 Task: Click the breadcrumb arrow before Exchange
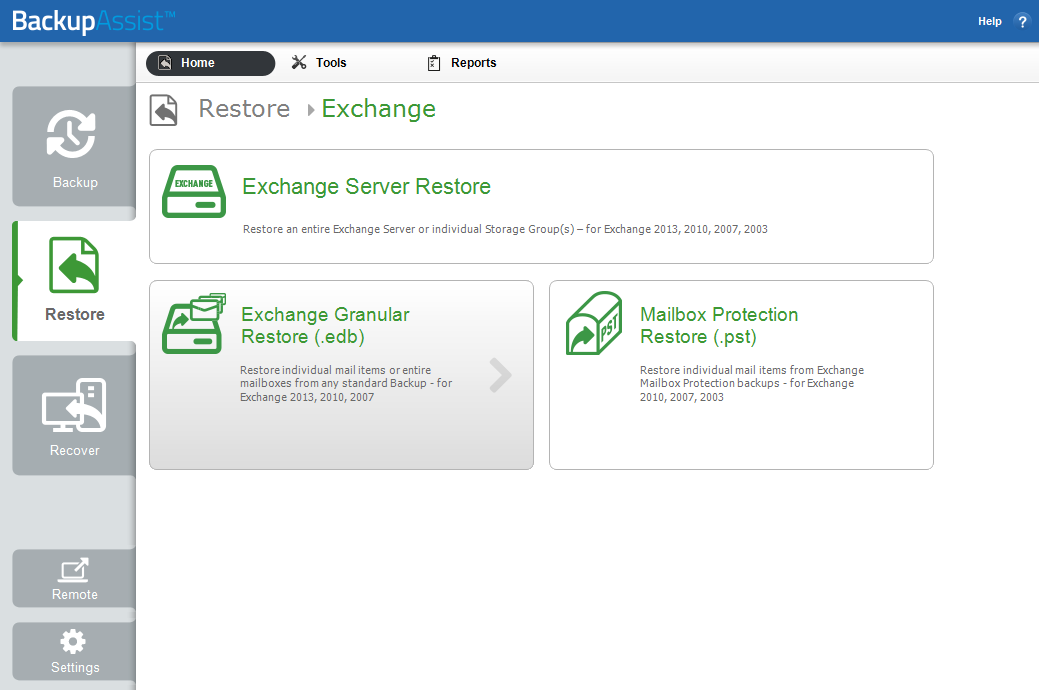tap(310, 110)
